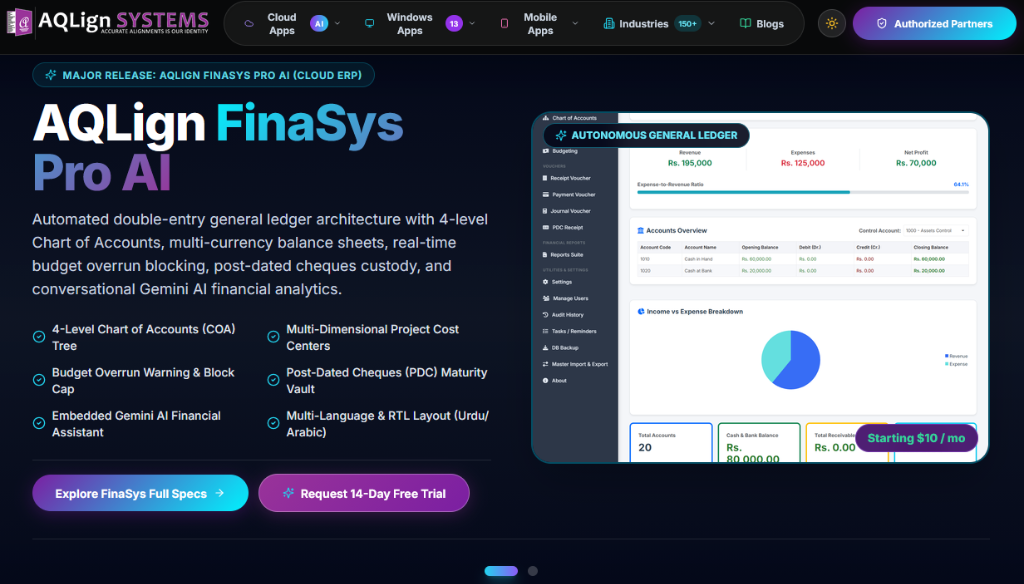
Task: Click the AI badge on Cloud Apps
Action: tap(319, 24)
